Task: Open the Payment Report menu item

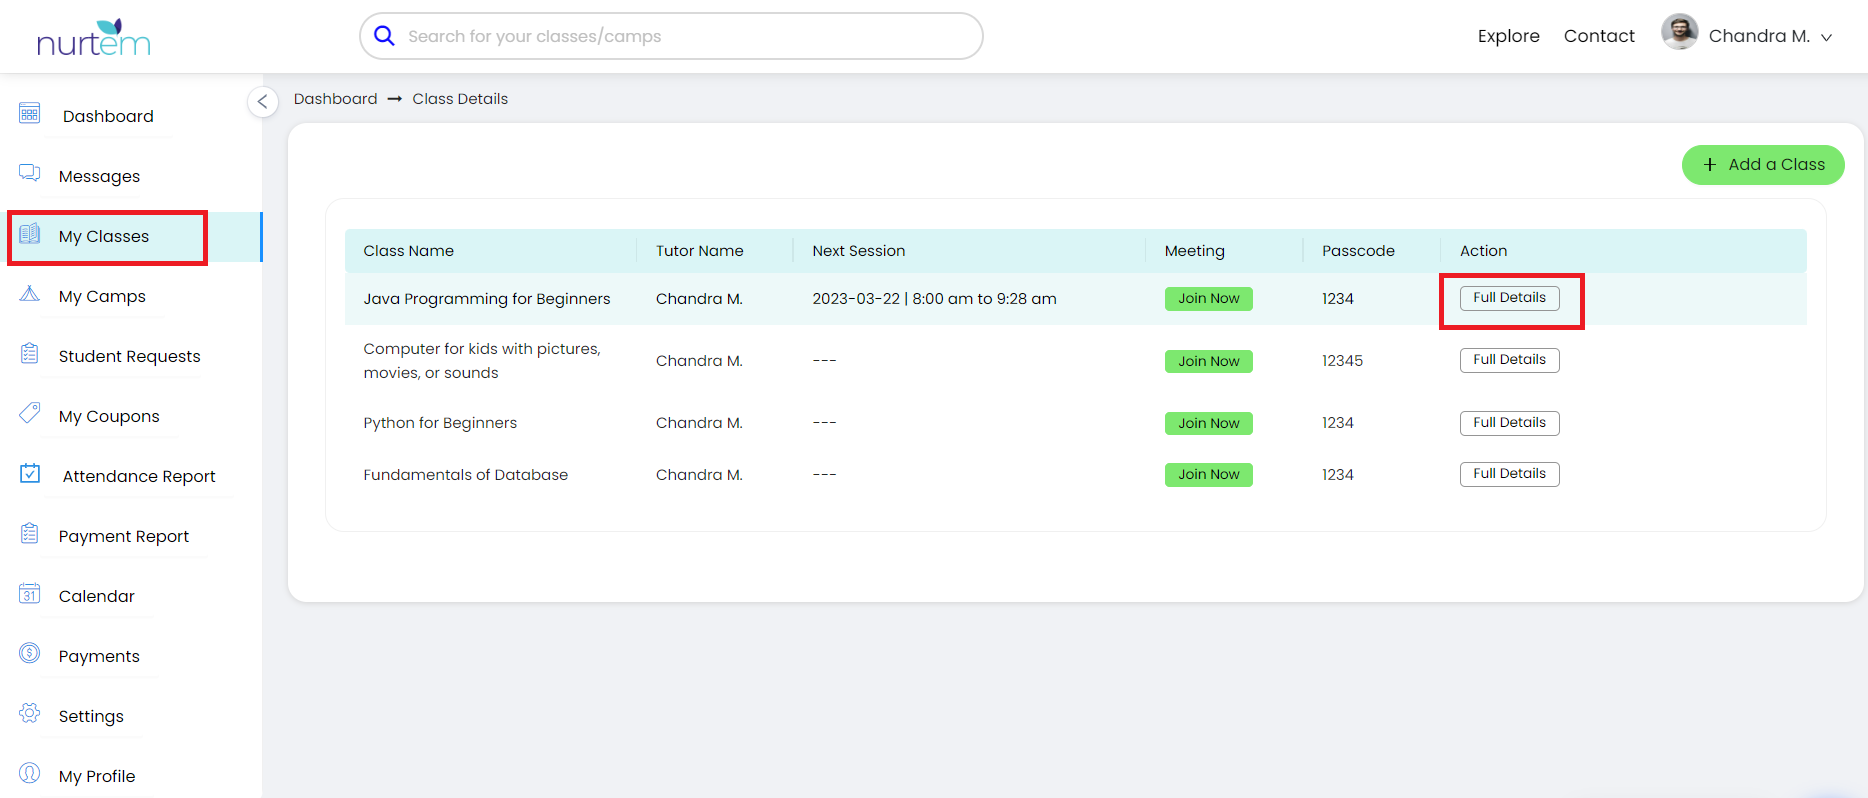Action: [x=123, y=537]
